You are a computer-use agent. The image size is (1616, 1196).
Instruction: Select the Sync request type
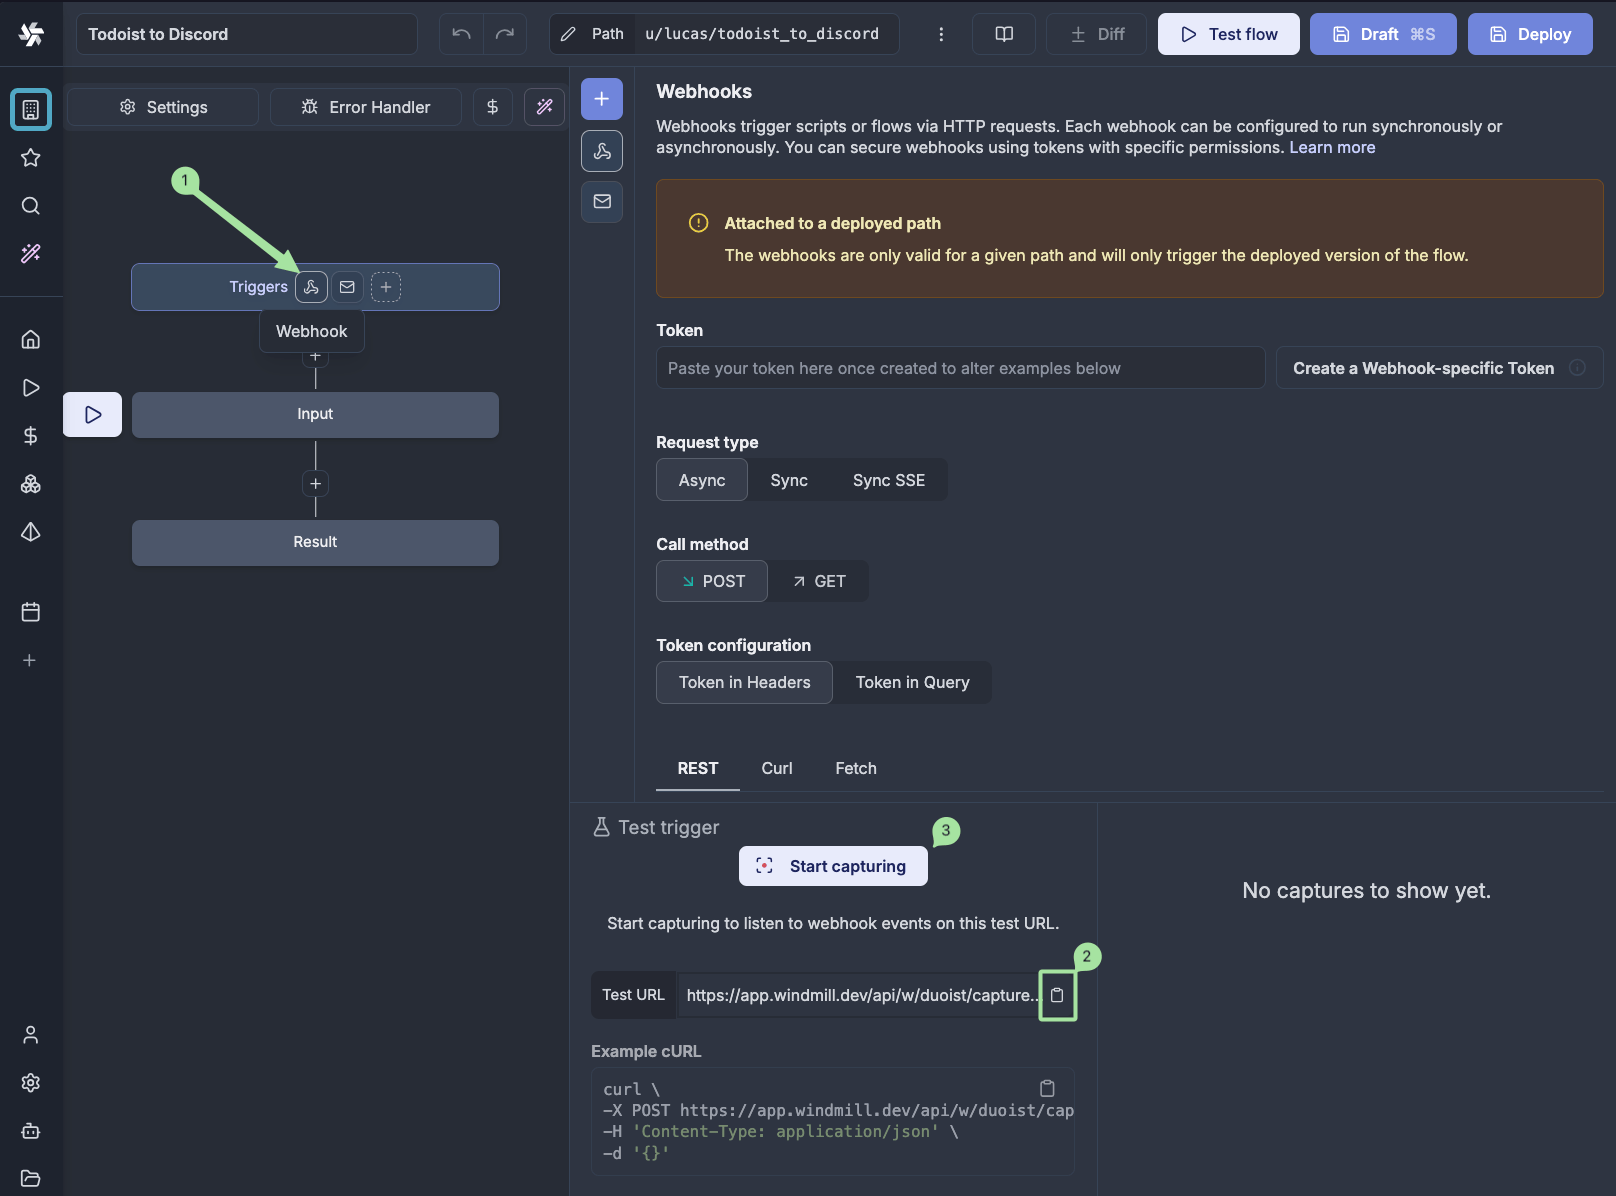(789, 480)
